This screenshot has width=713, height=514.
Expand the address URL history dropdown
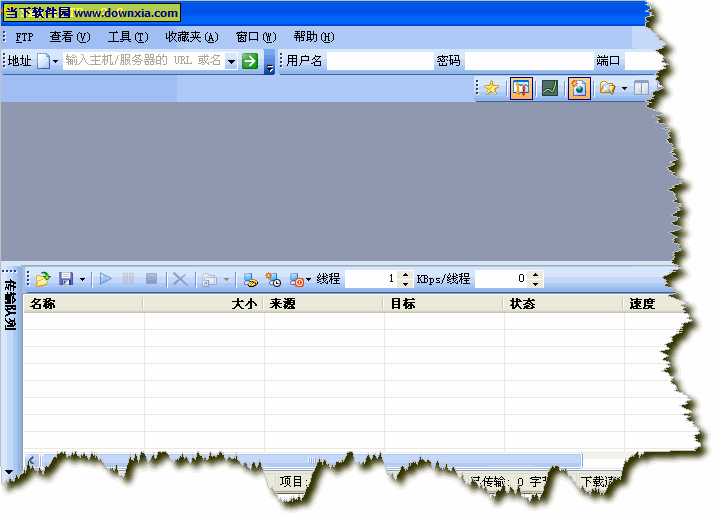[x=231, y=61]
